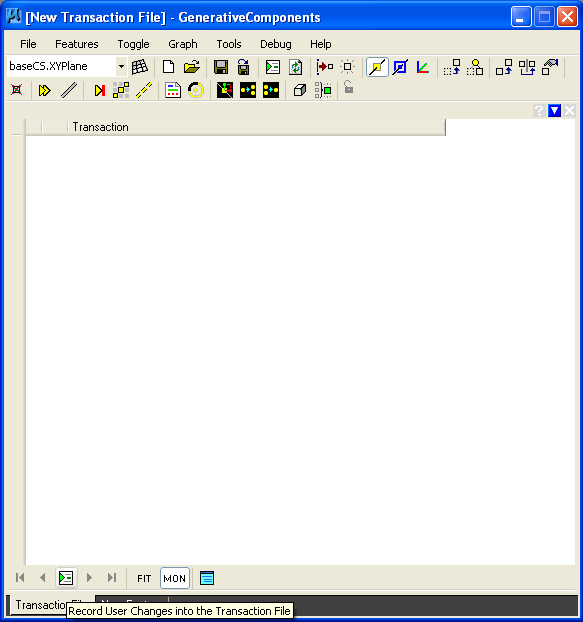Click the yellow ring circle icon

pyautogui.click(x=196, y=90)
